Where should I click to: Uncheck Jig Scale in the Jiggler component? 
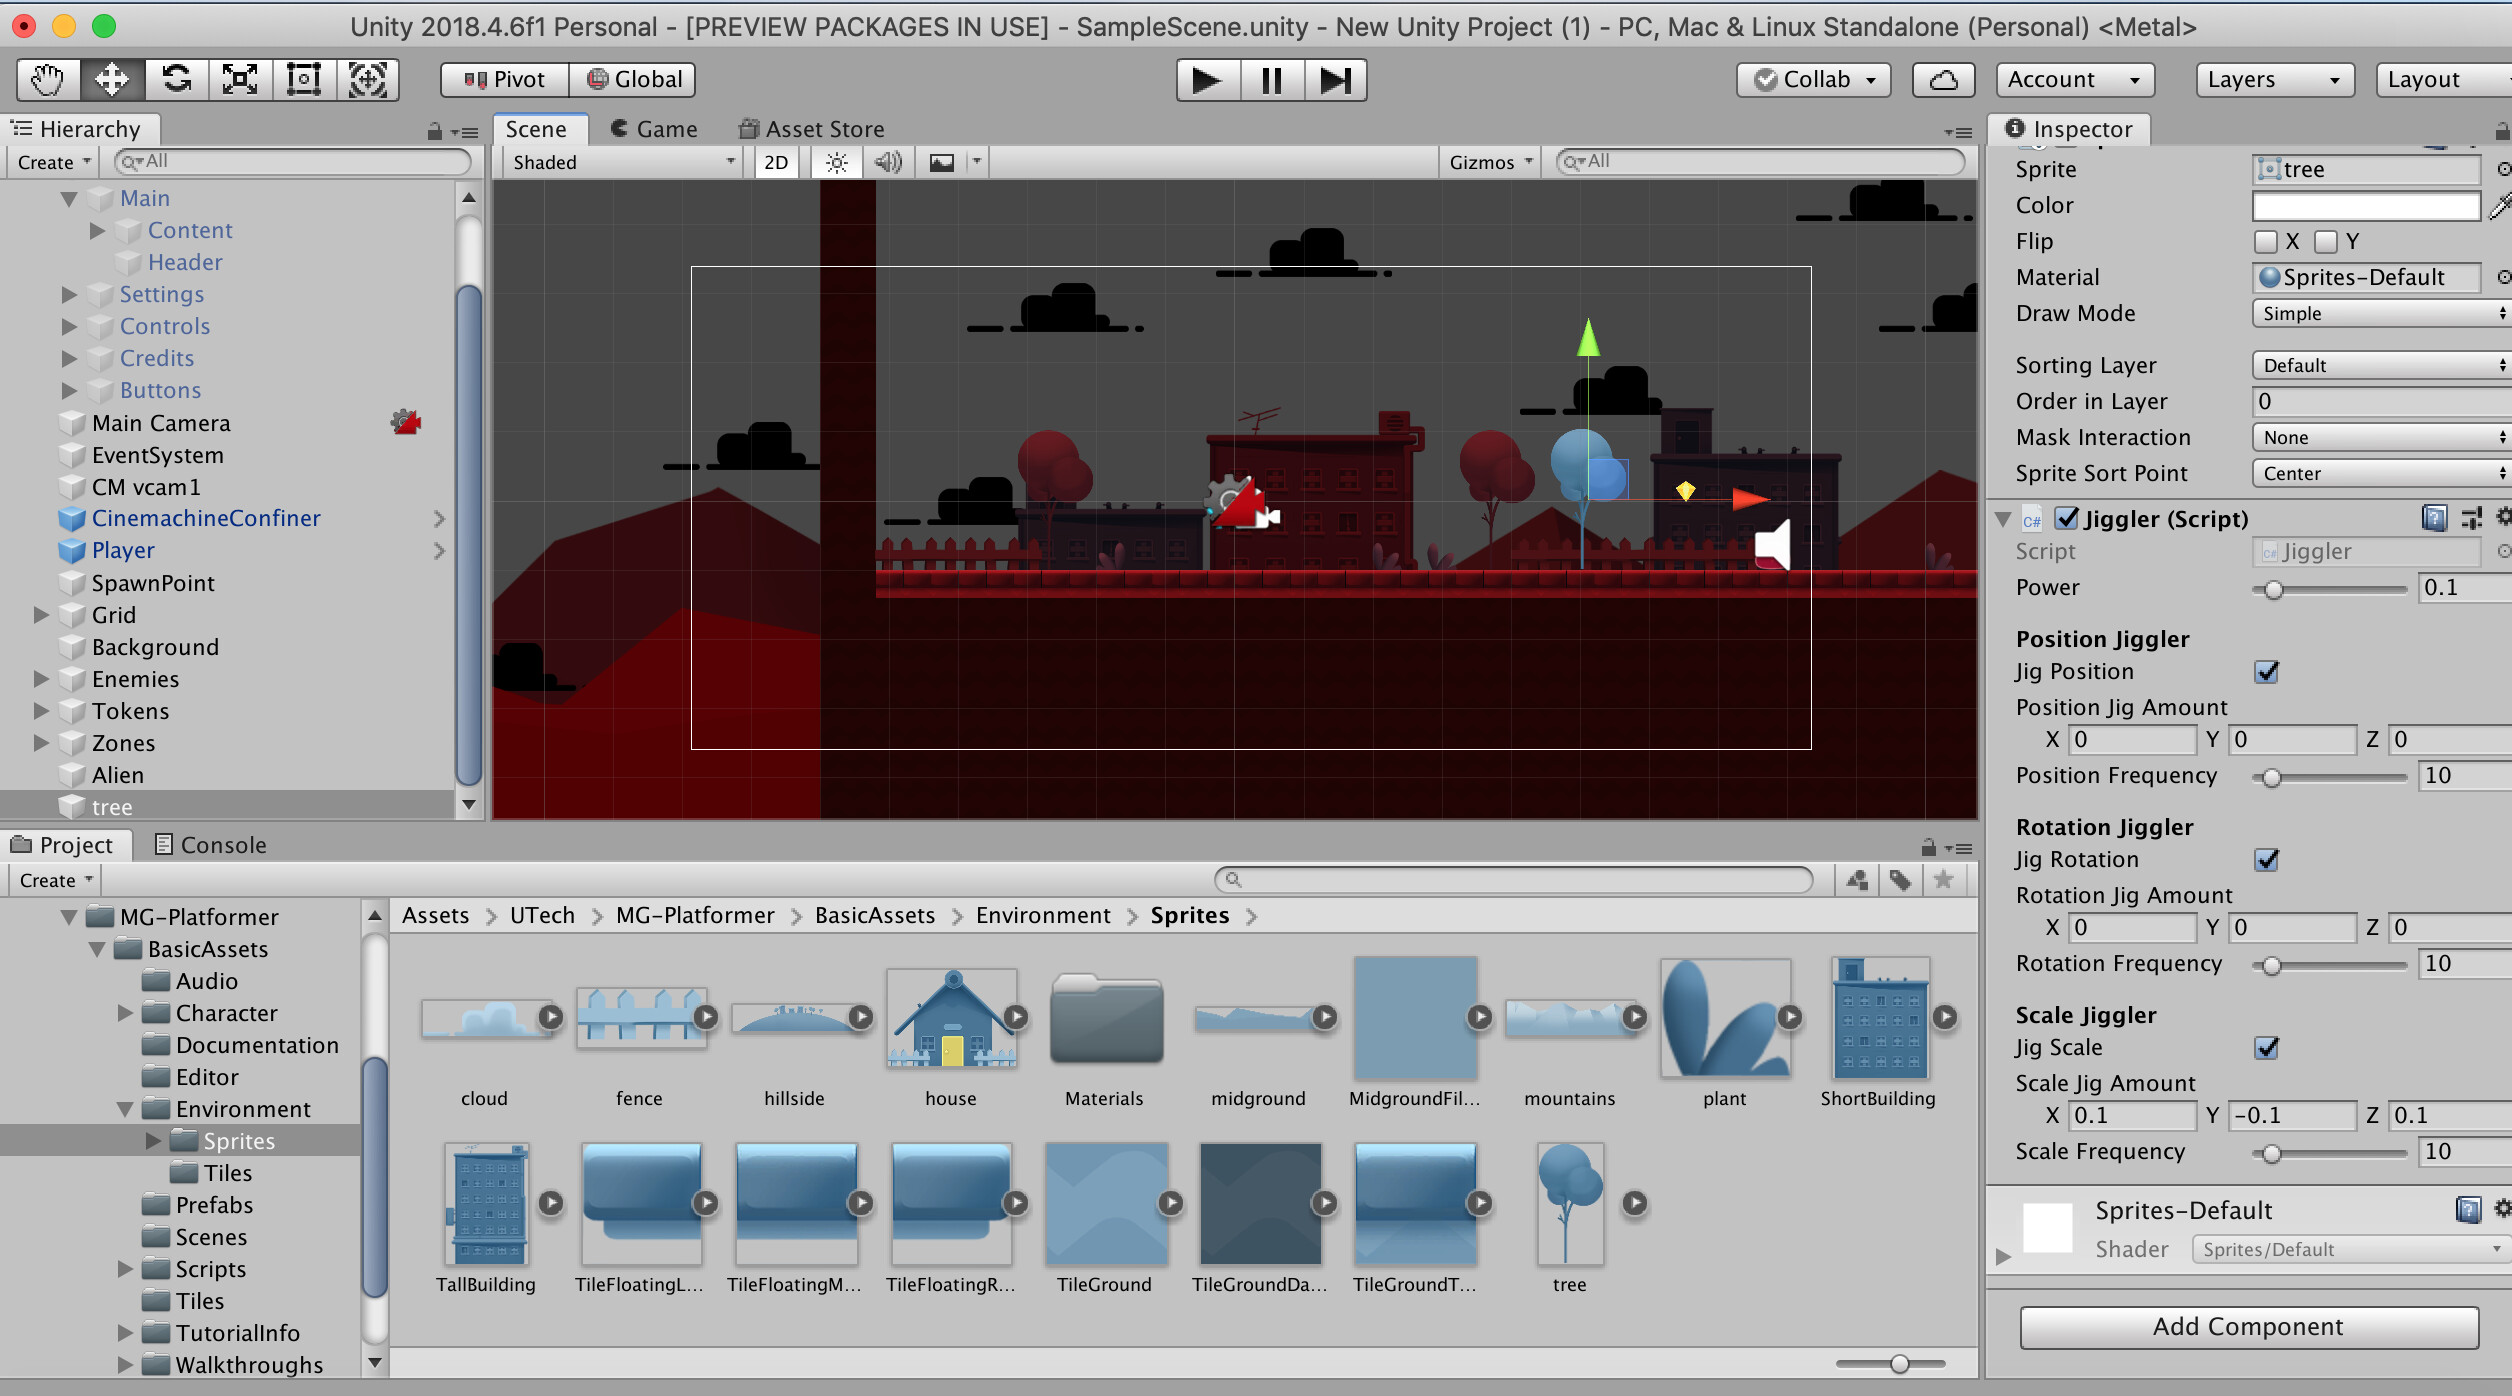(2268, 1048)
